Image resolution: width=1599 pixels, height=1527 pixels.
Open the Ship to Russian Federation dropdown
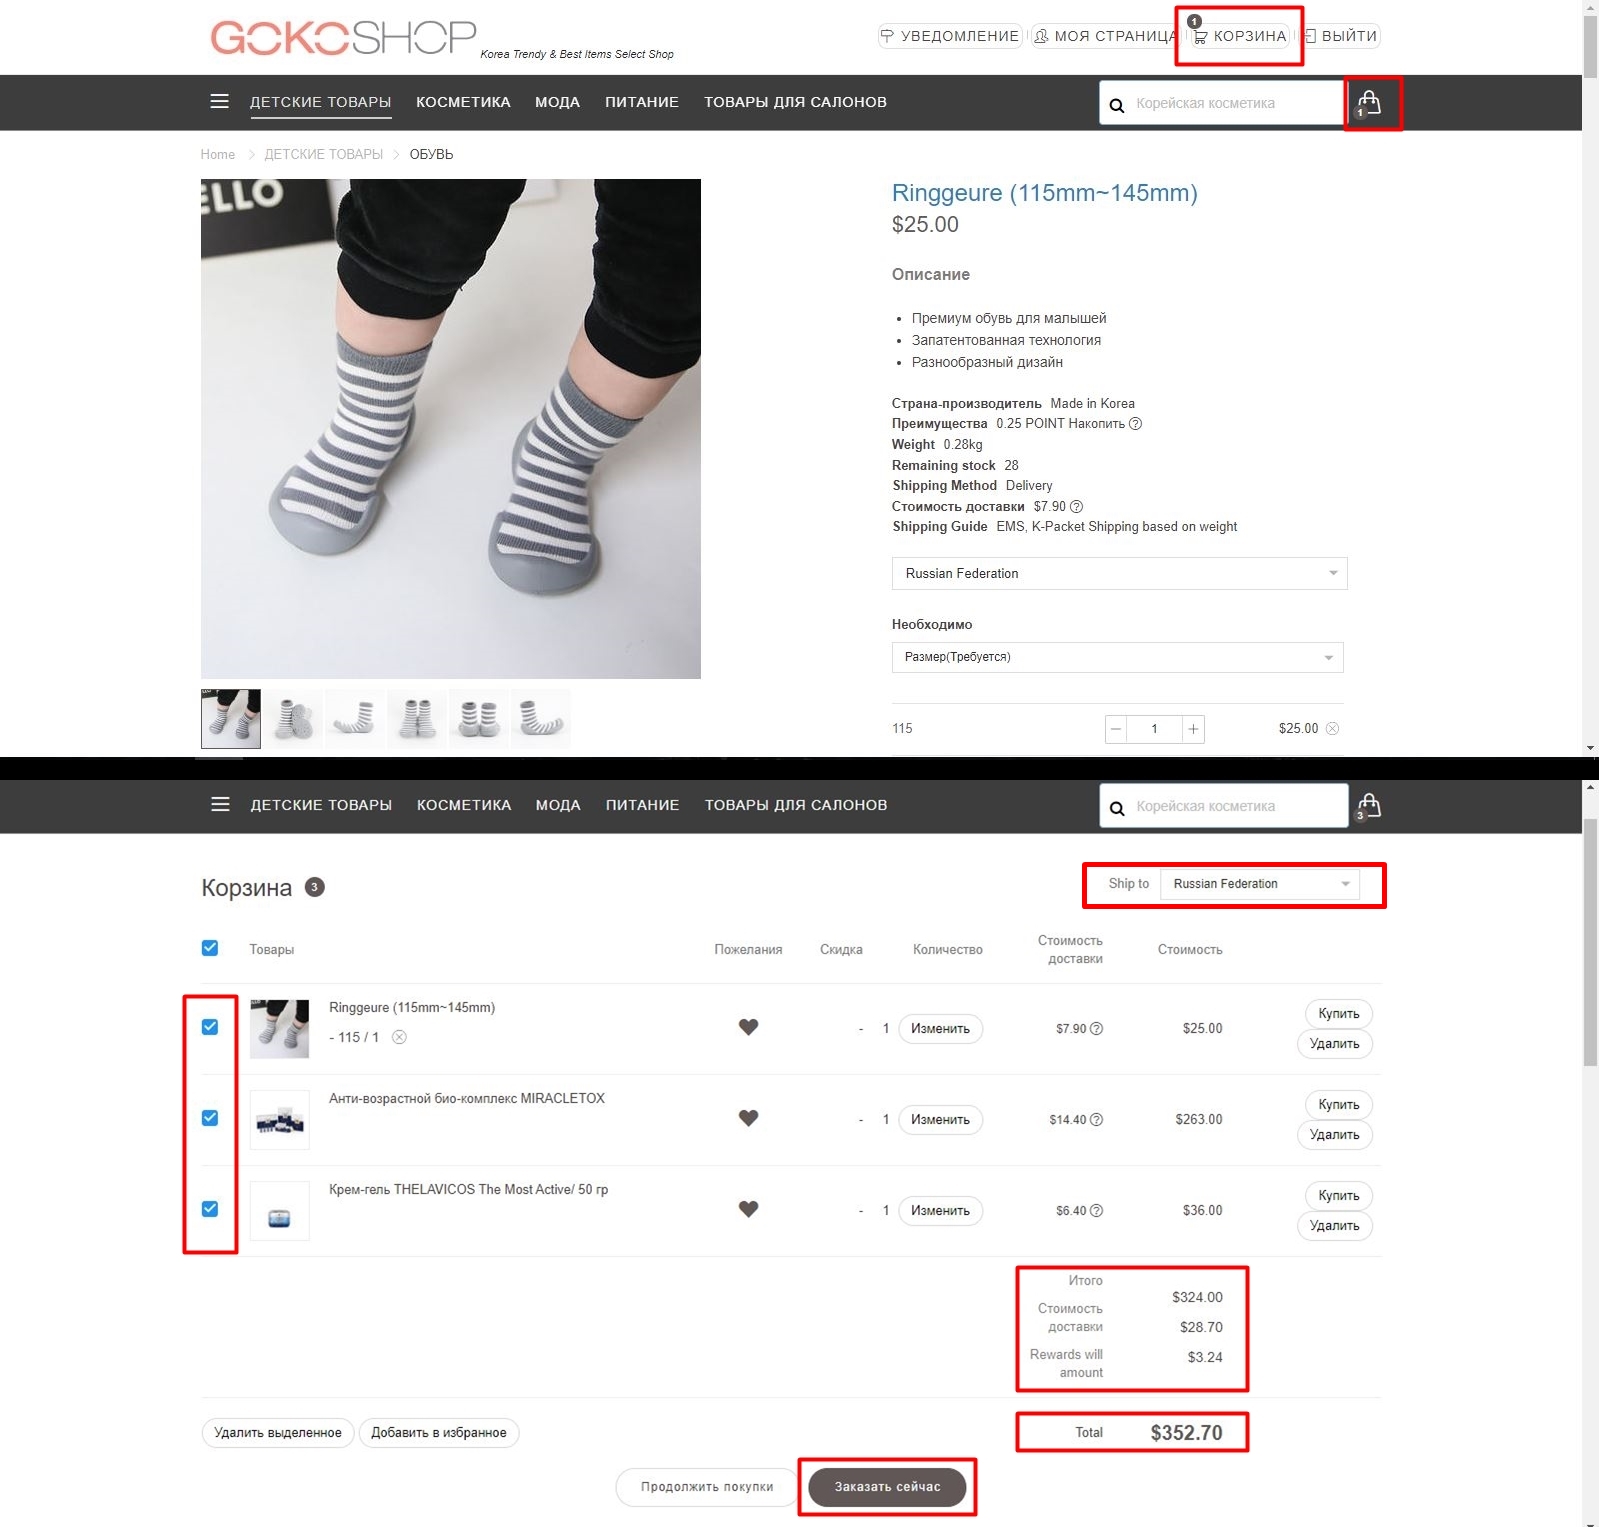[x=1260, y=884]
